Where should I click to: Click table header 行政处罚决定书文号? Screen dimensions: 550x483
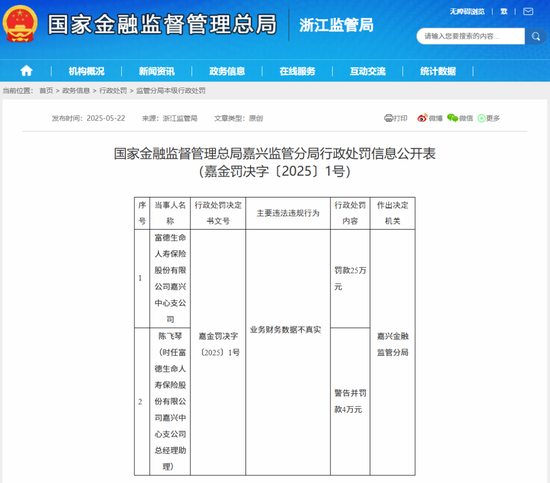tap(218, 213)
